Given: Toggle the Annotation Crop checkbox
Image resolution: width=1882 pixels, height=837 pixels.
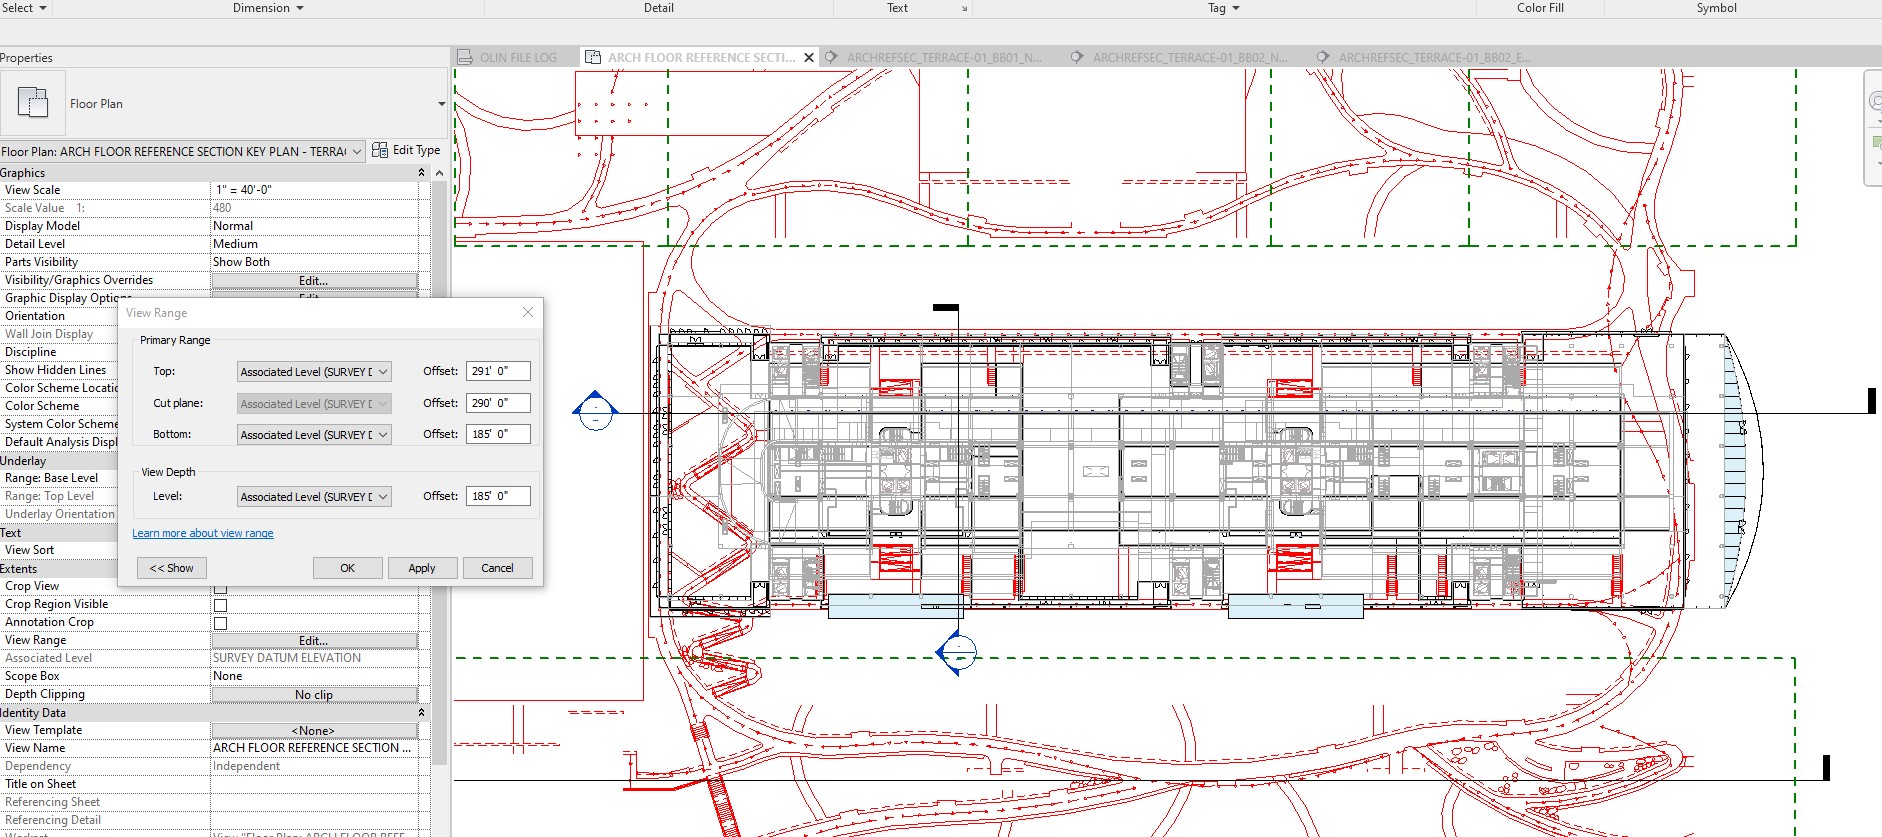Looking at the screenshot, I should [x=221, y=623].
